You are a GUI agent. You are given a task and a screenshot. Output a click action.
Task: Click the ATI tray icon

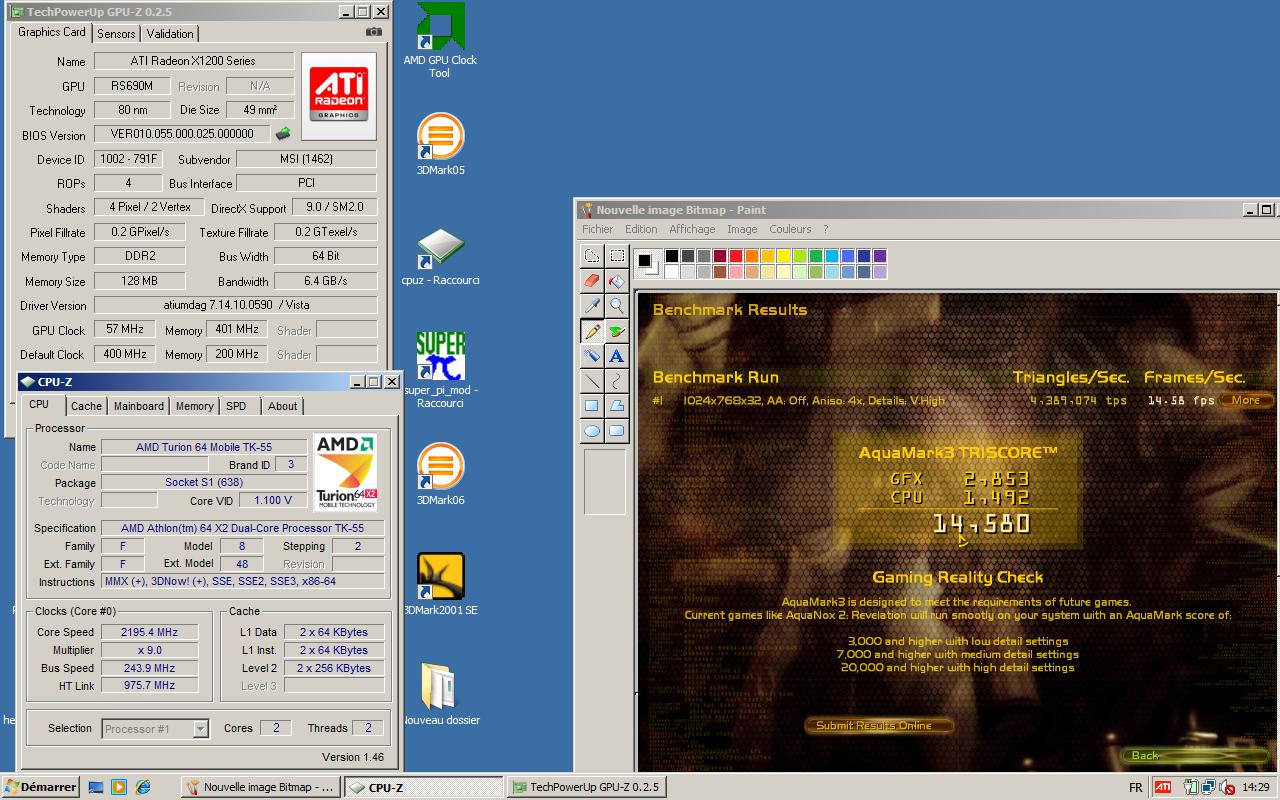1163,787
